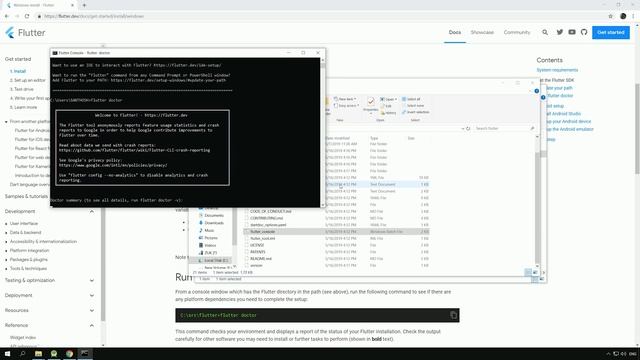Open 'Learn more' sidebar link

23,107
